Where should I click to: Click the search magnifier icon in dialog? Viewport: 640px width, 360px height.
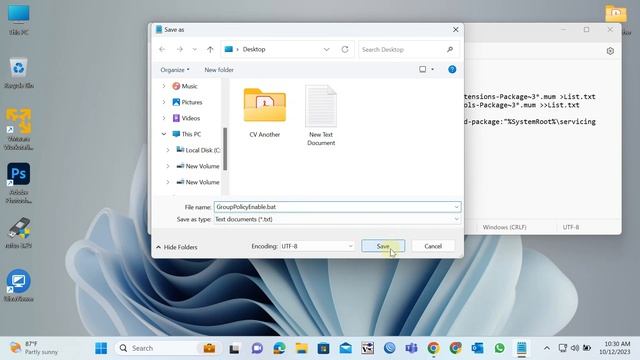click(x=450, y=49)
